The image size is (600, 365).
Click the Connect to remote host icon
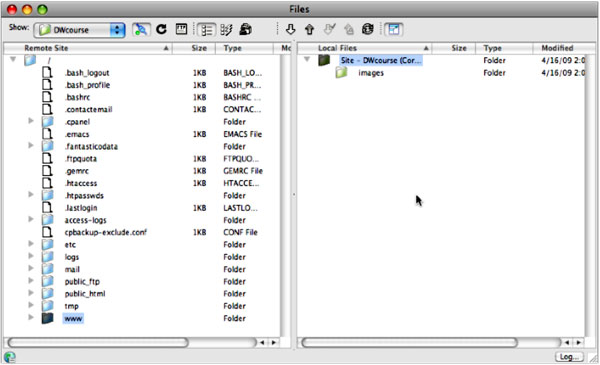pos(141,30)
